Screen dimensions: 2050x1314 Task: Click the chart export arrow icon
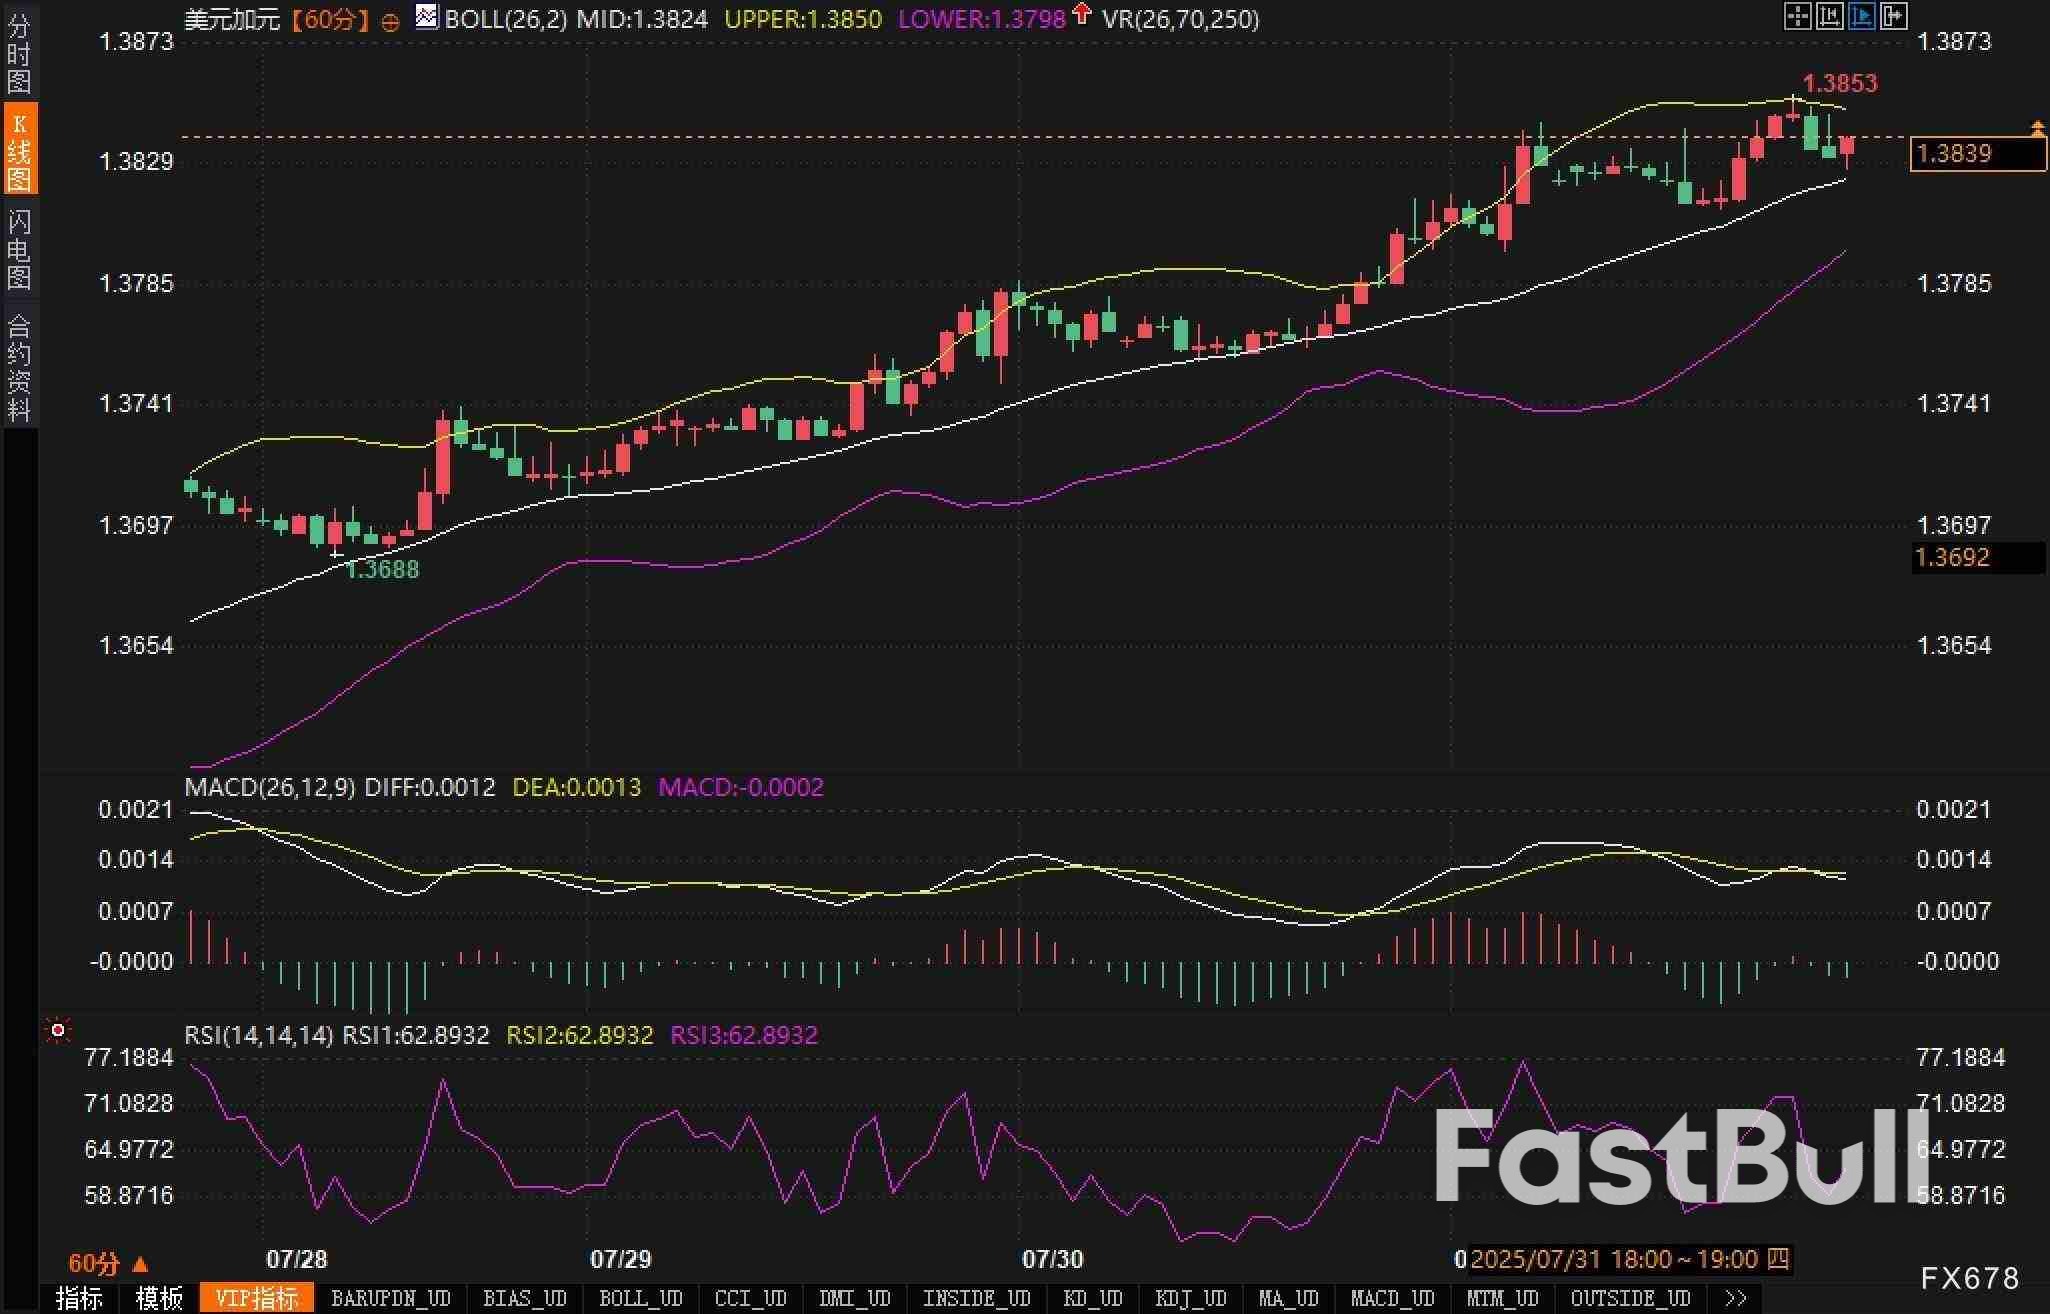coord(1893,16)
